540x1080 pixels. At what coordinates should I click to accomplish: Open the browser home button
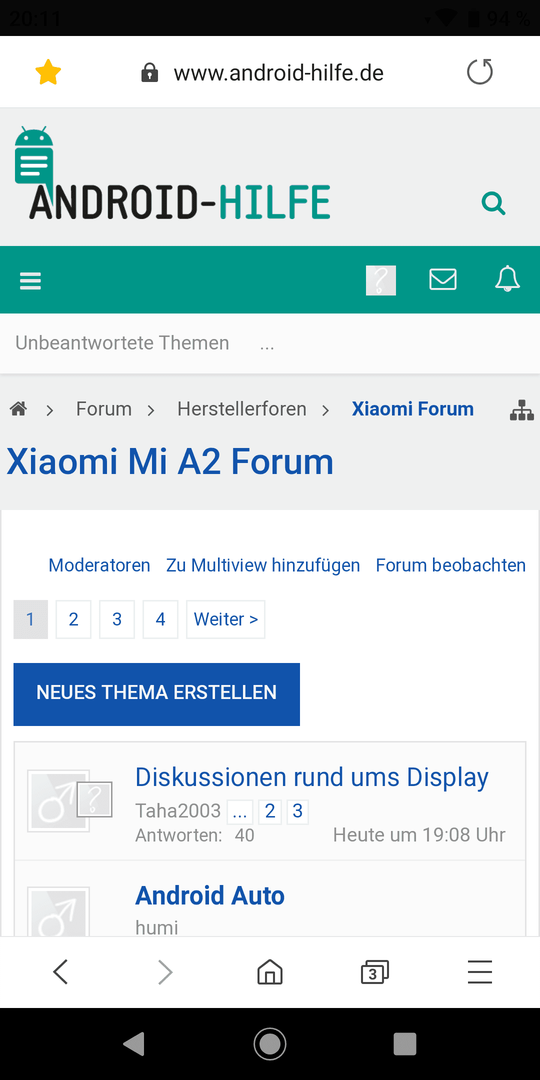[269, 972]
